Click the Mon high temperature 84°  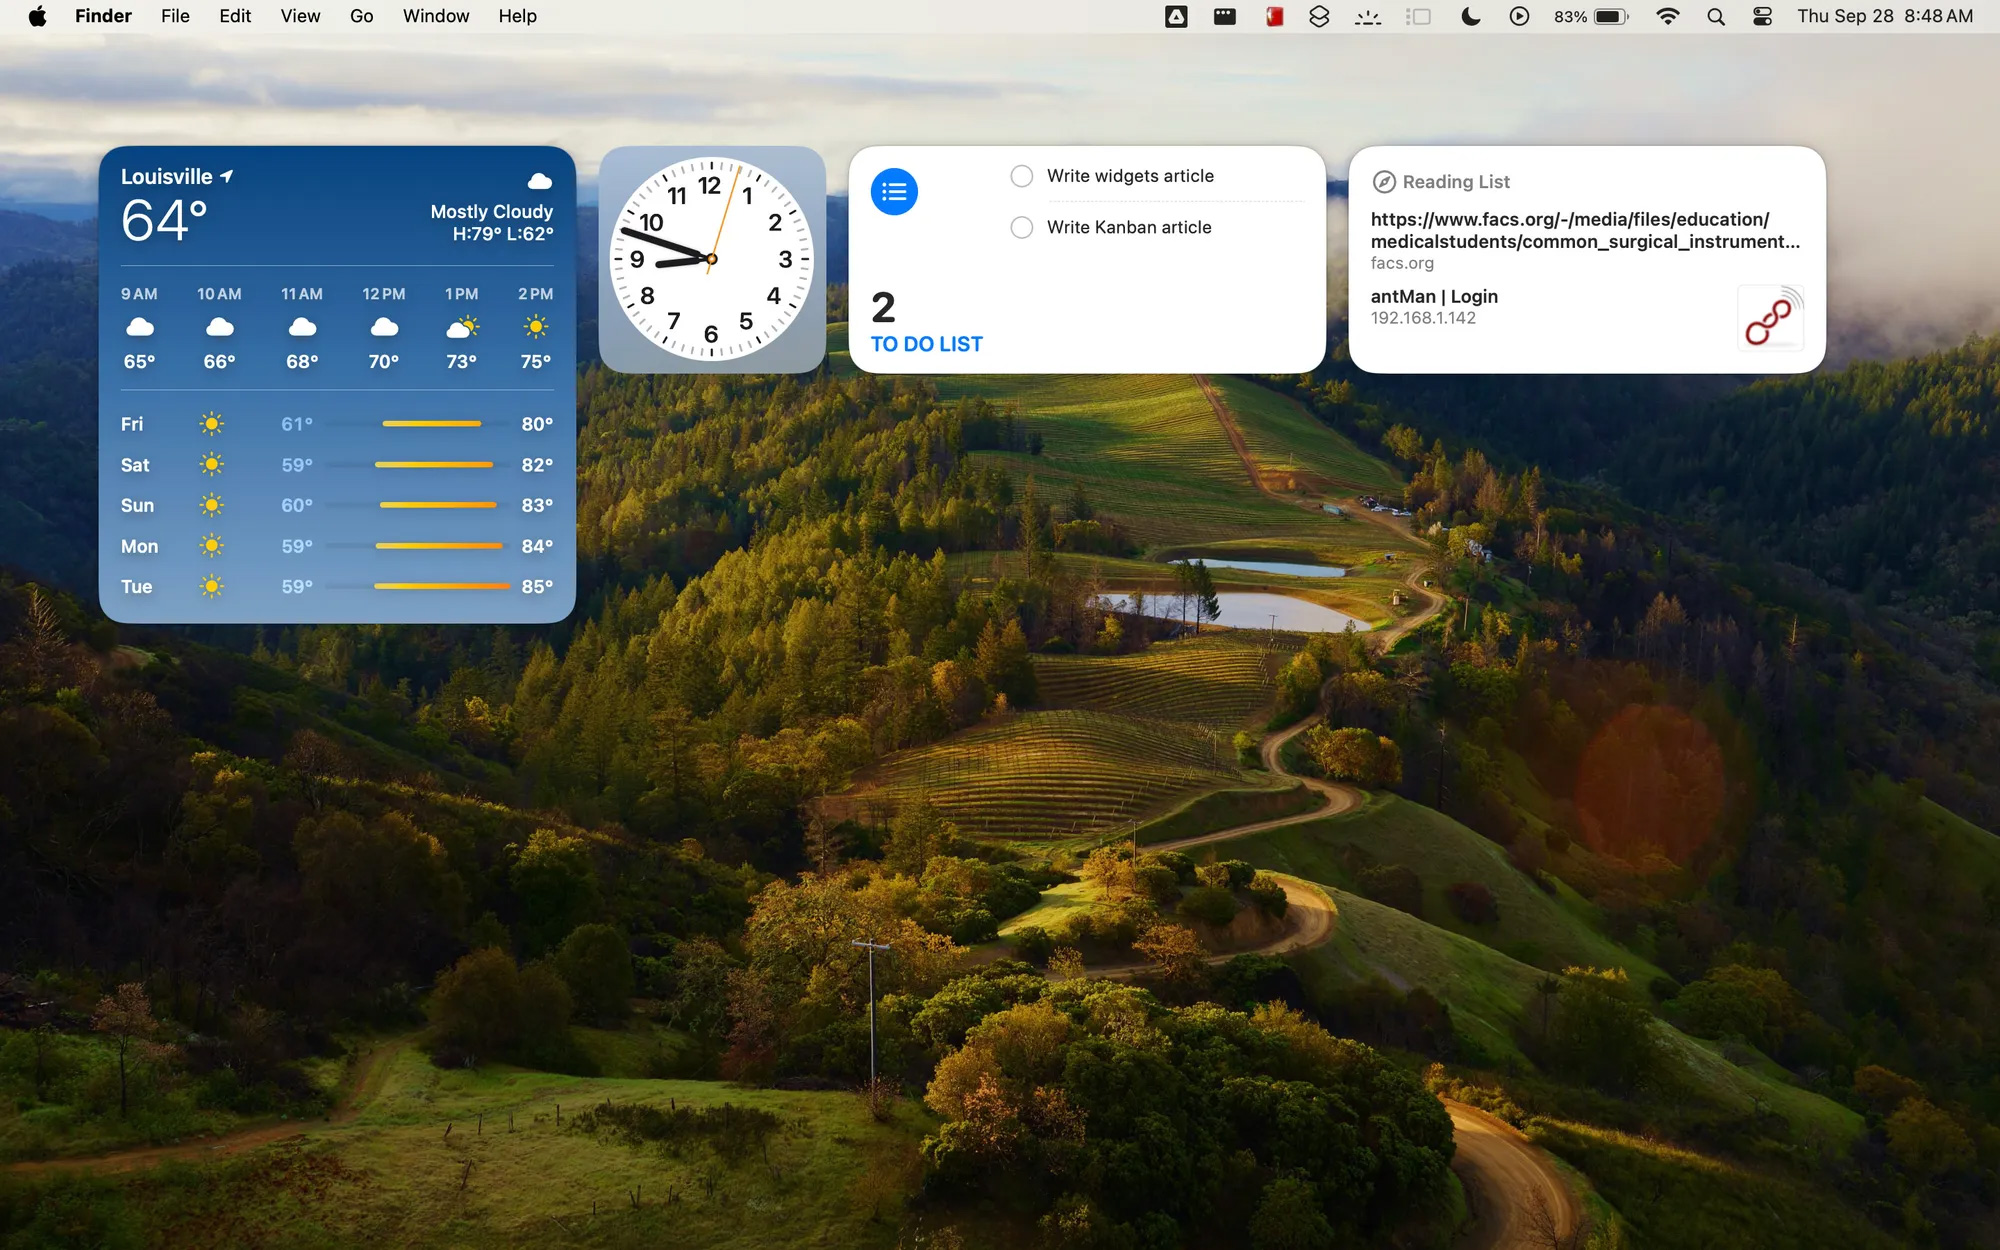(x=537, y=546)
